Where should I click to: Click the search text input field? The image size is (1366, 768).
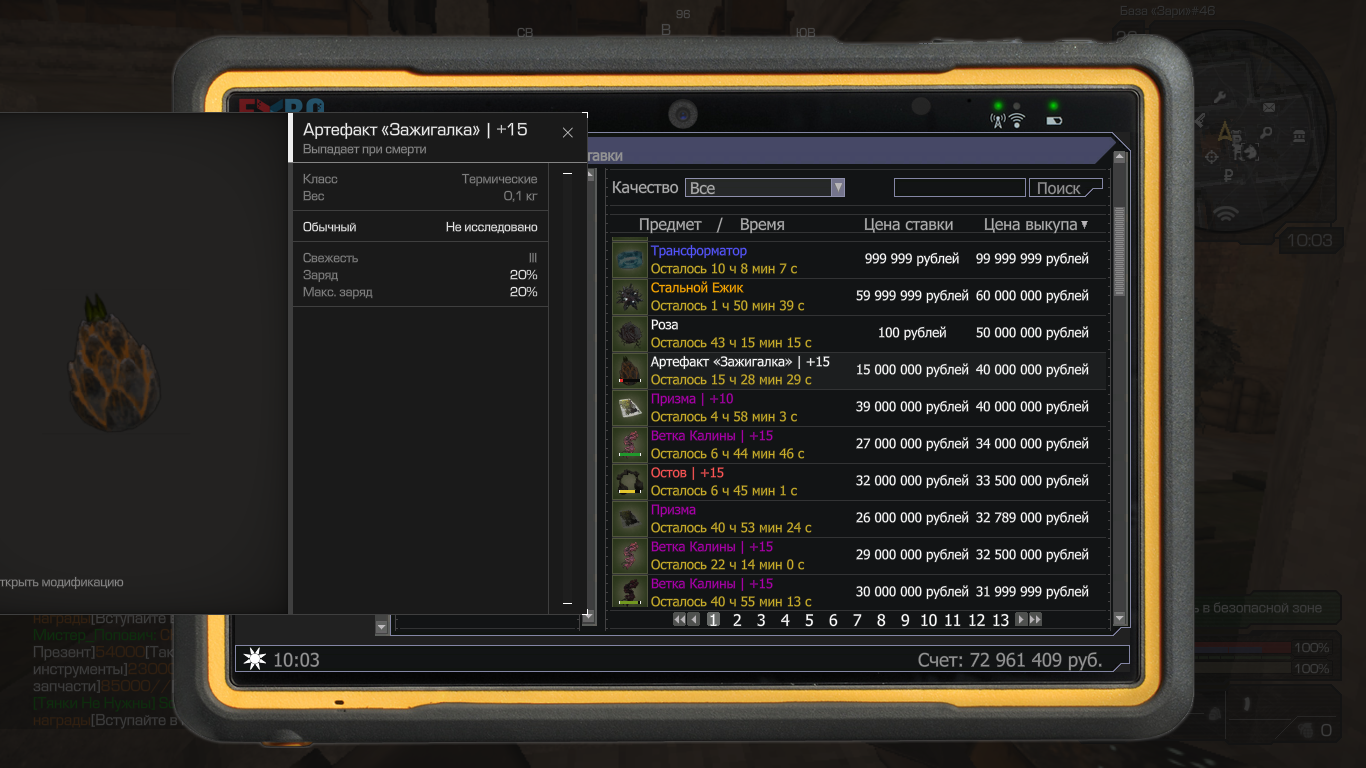coord(959,188)
